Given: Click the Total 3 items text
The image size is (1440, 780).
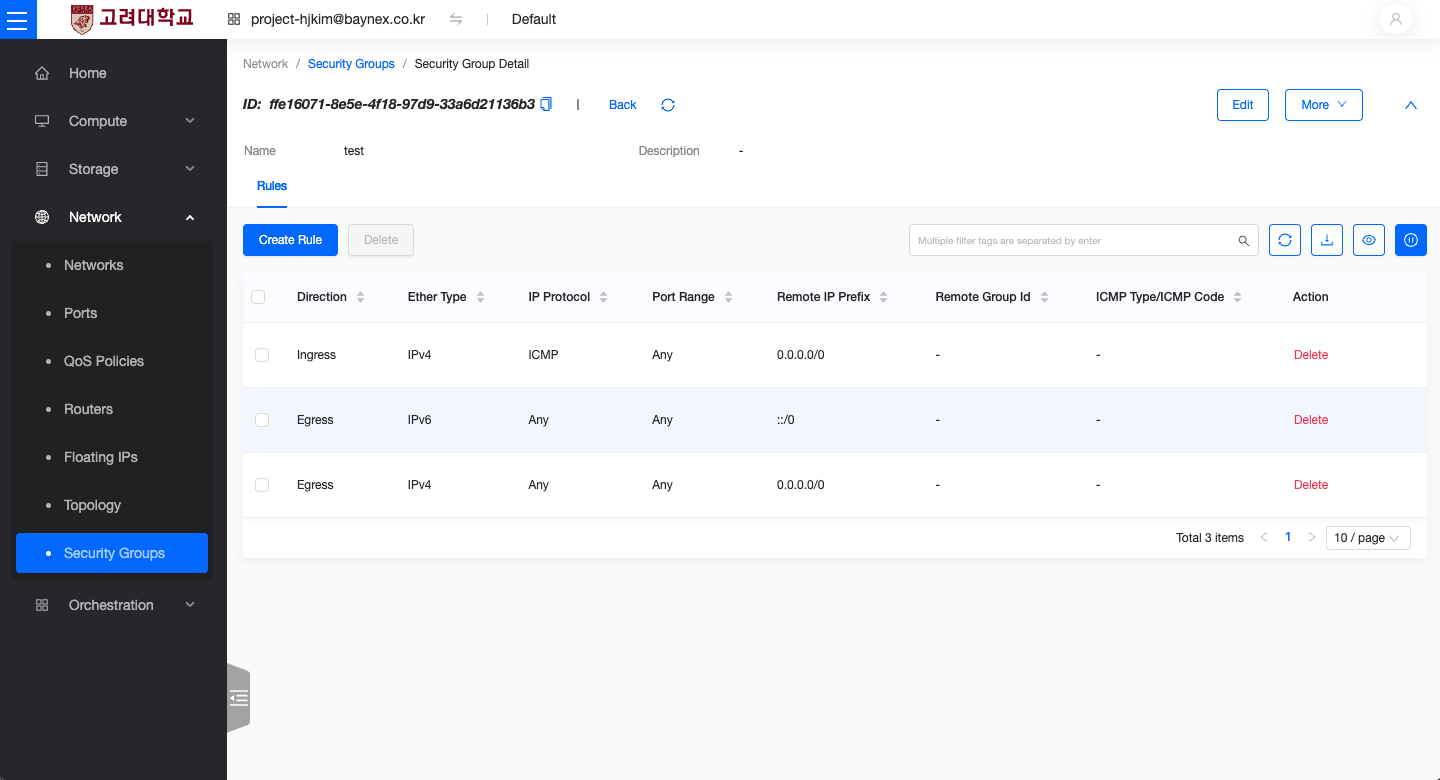Looking at the screenshot, I should (x=1210, y=538).
